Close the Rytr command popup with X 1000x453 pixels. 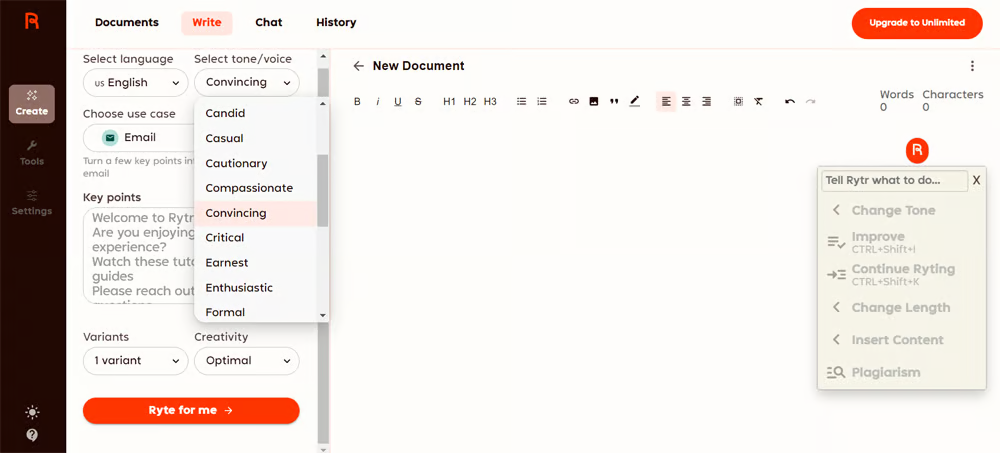(976, 181)
